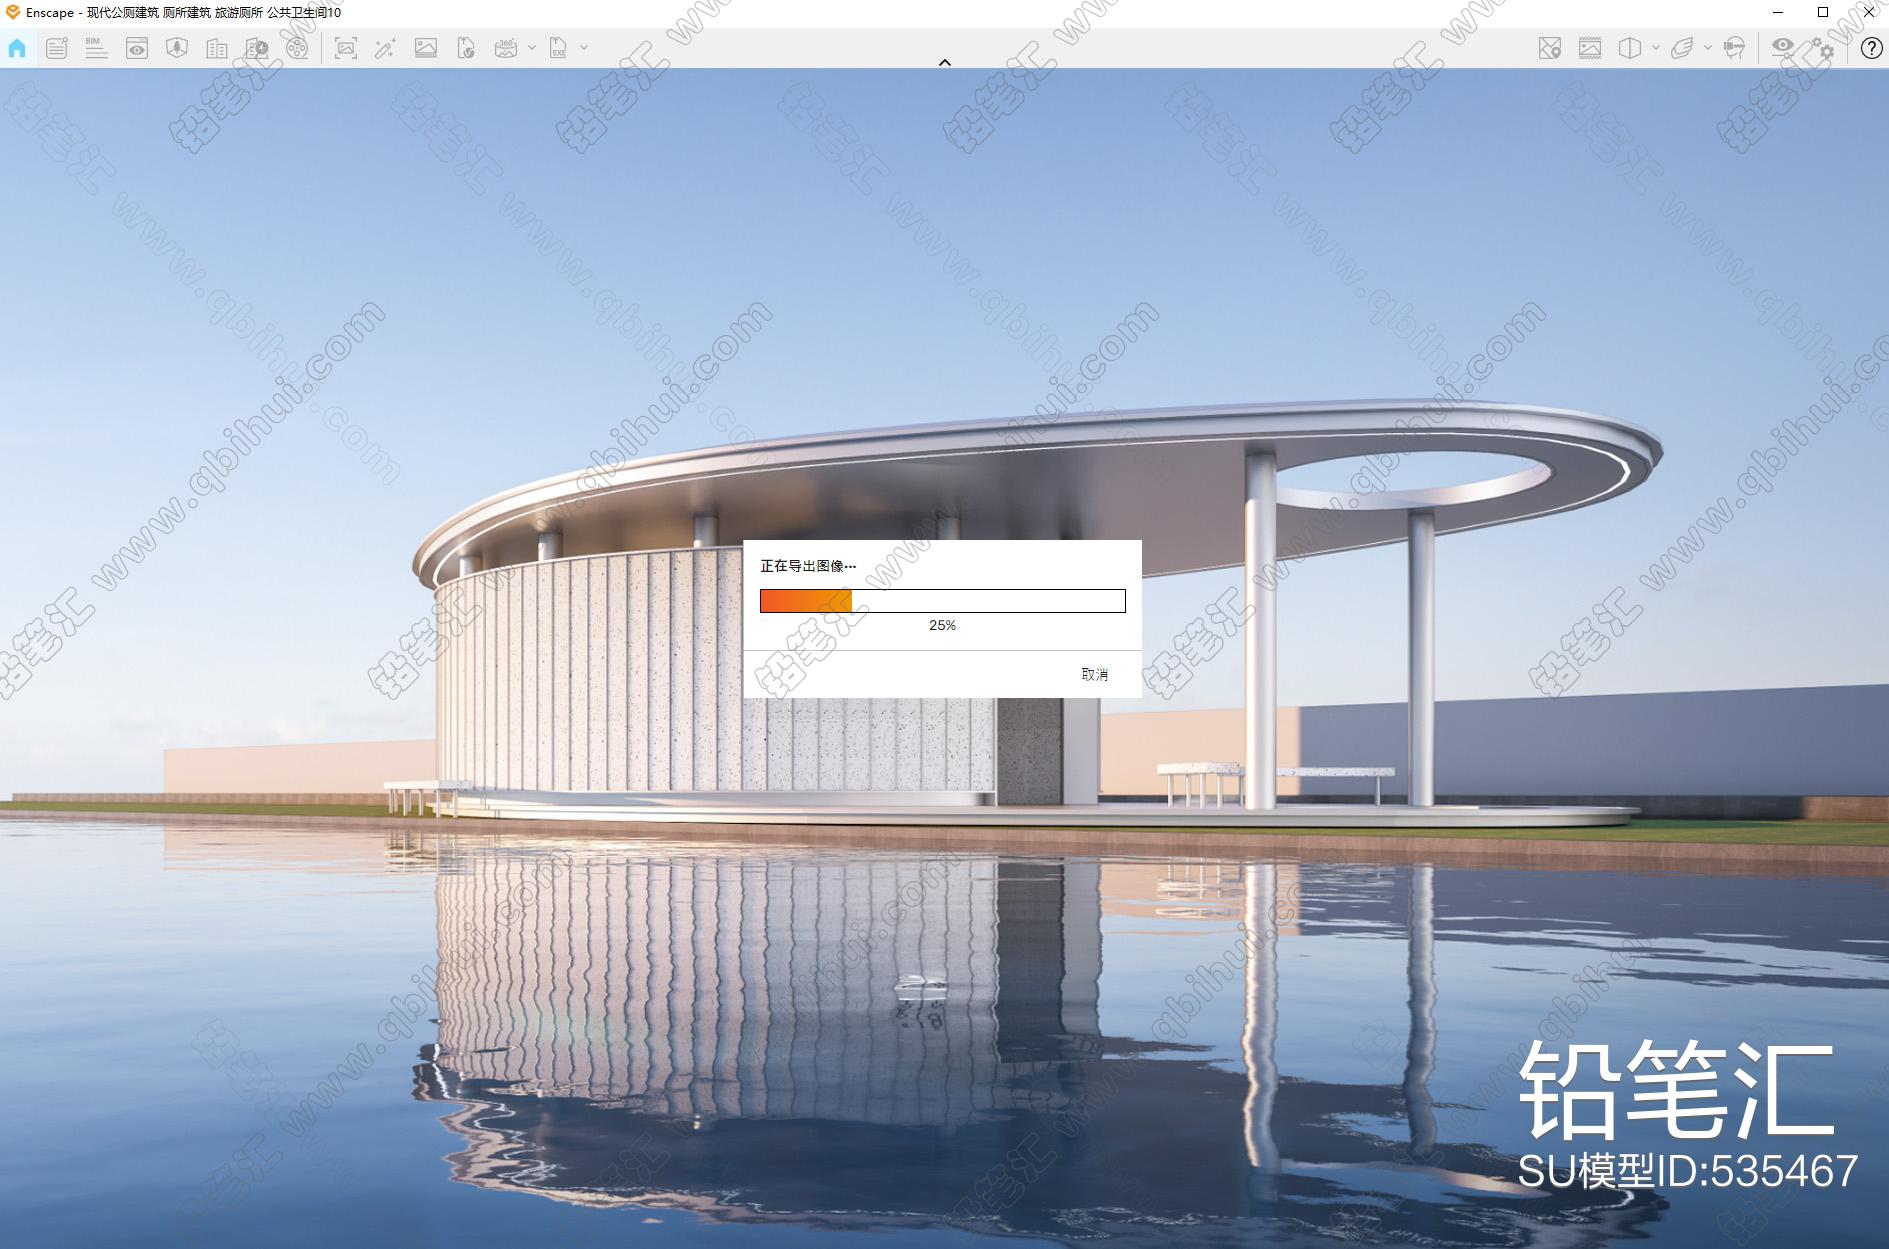Go to the Home view icon
1889x1249 pixels.
pyautogui.click(x=17, y=48)
